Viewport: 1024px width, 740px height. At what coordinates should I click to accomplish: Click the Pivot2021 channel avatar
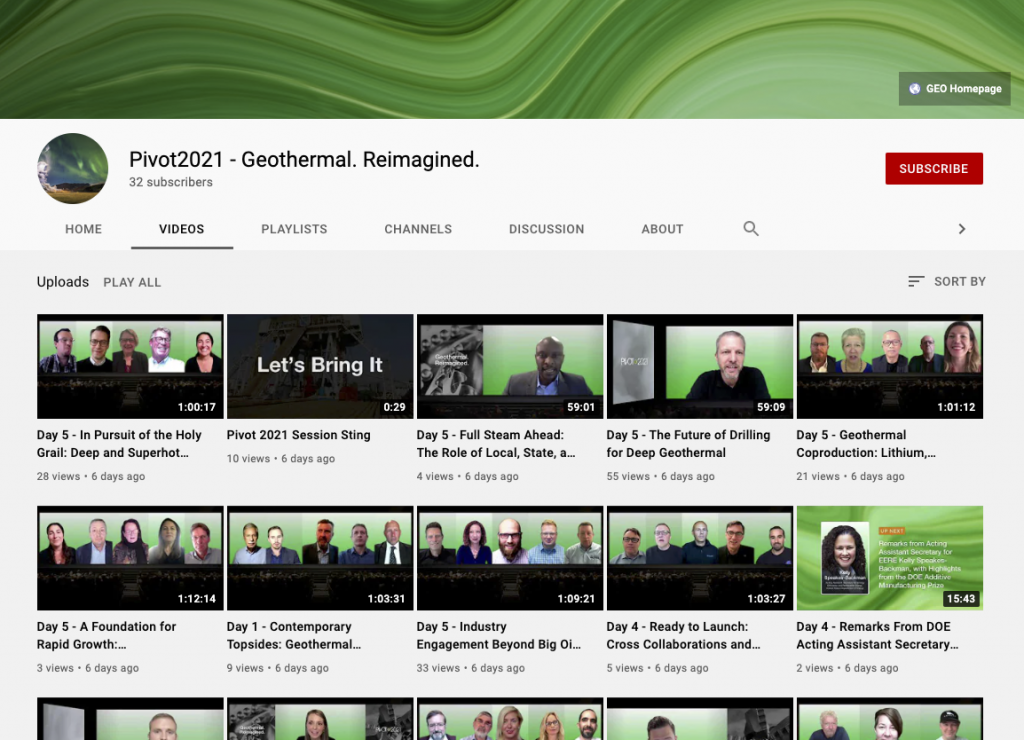click(73, 168)
